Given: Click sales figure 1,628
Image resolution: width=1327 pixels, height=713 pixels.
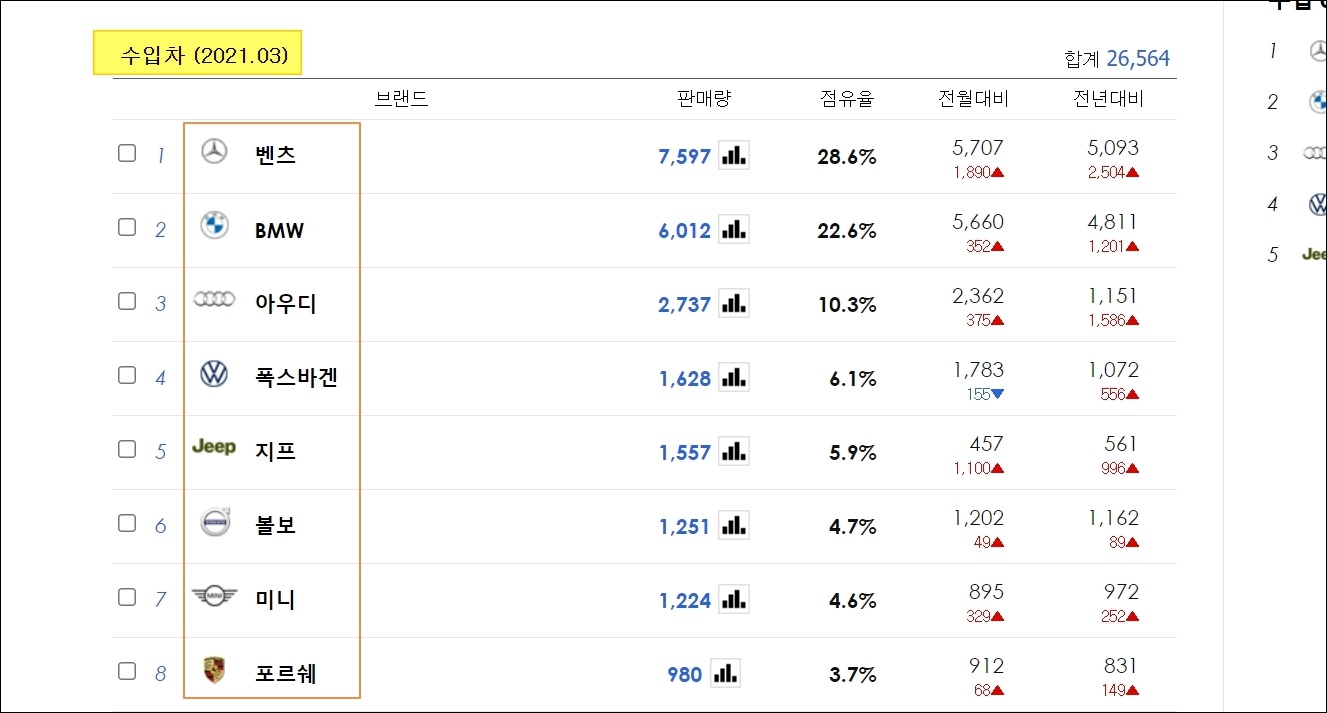Looking at the screenshot, I should click(x=684, y=379).
